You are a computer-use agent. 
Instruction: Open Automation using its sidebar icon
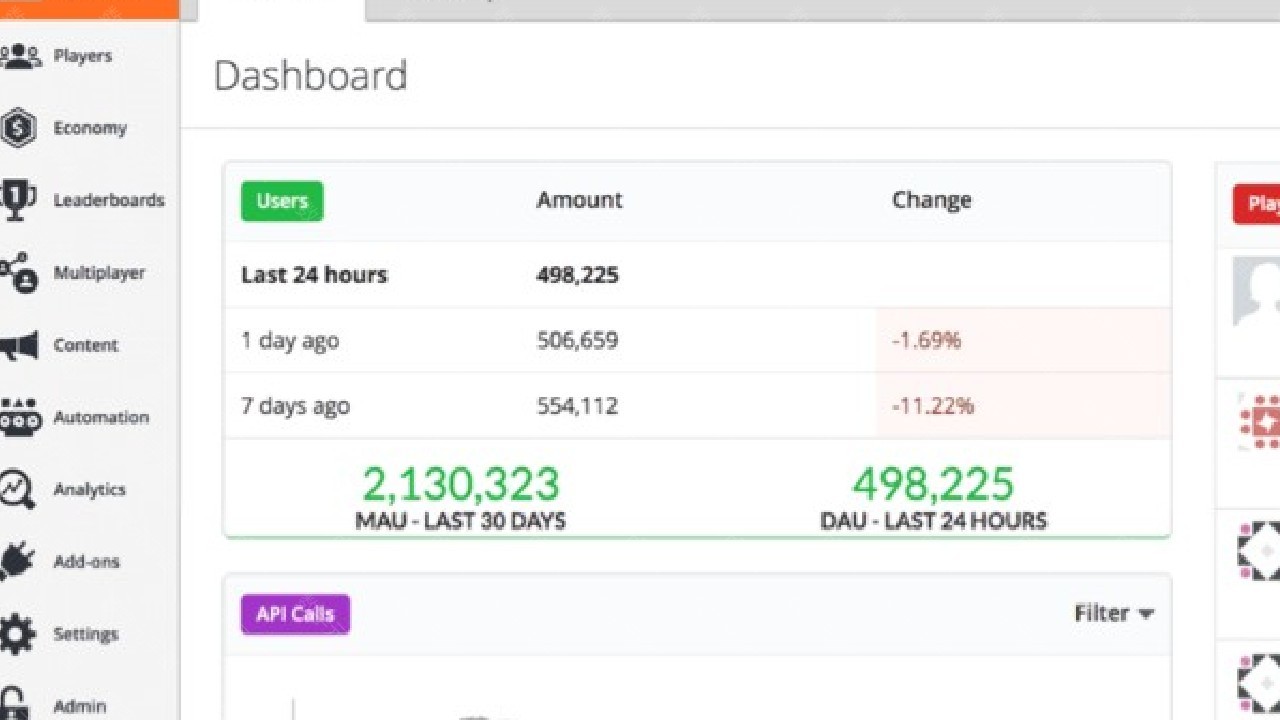coord(19,417)
